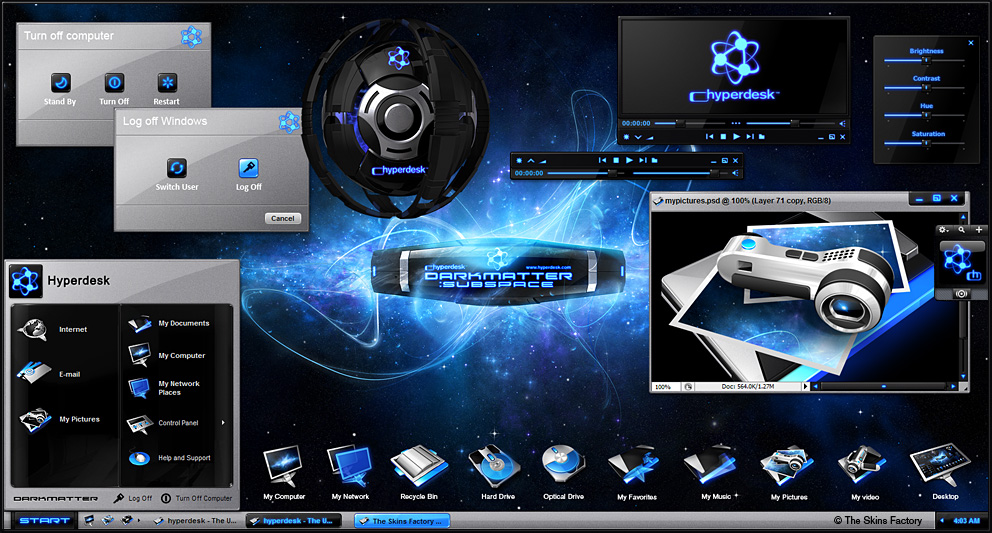The height and width of the screenshot is (533, 992).
Task: Click the Log Off key icon in dialog
Action: tap(248, 168)
